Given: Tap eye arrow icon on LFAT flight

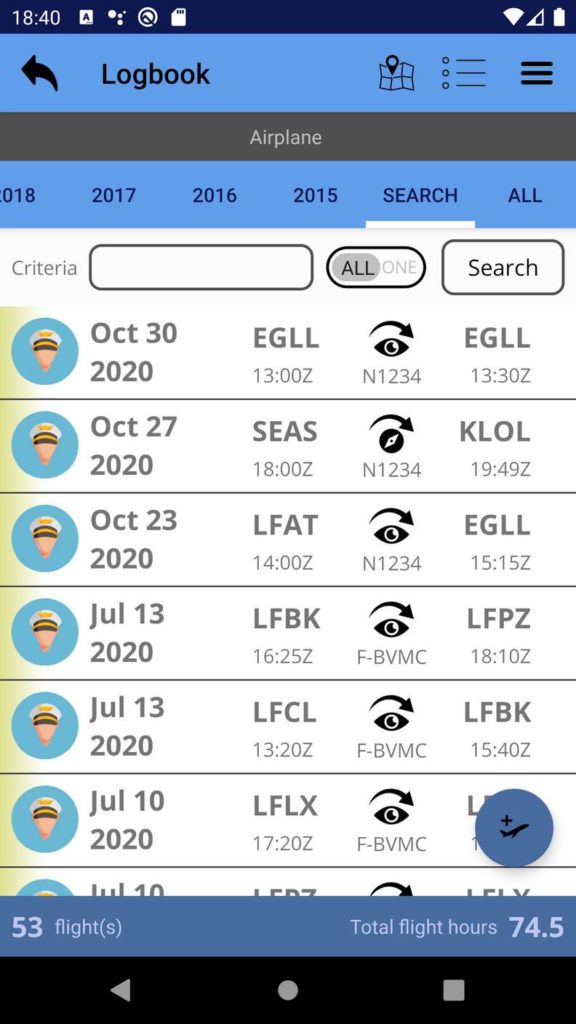Looking at the screenshot, I should [391, 526].
